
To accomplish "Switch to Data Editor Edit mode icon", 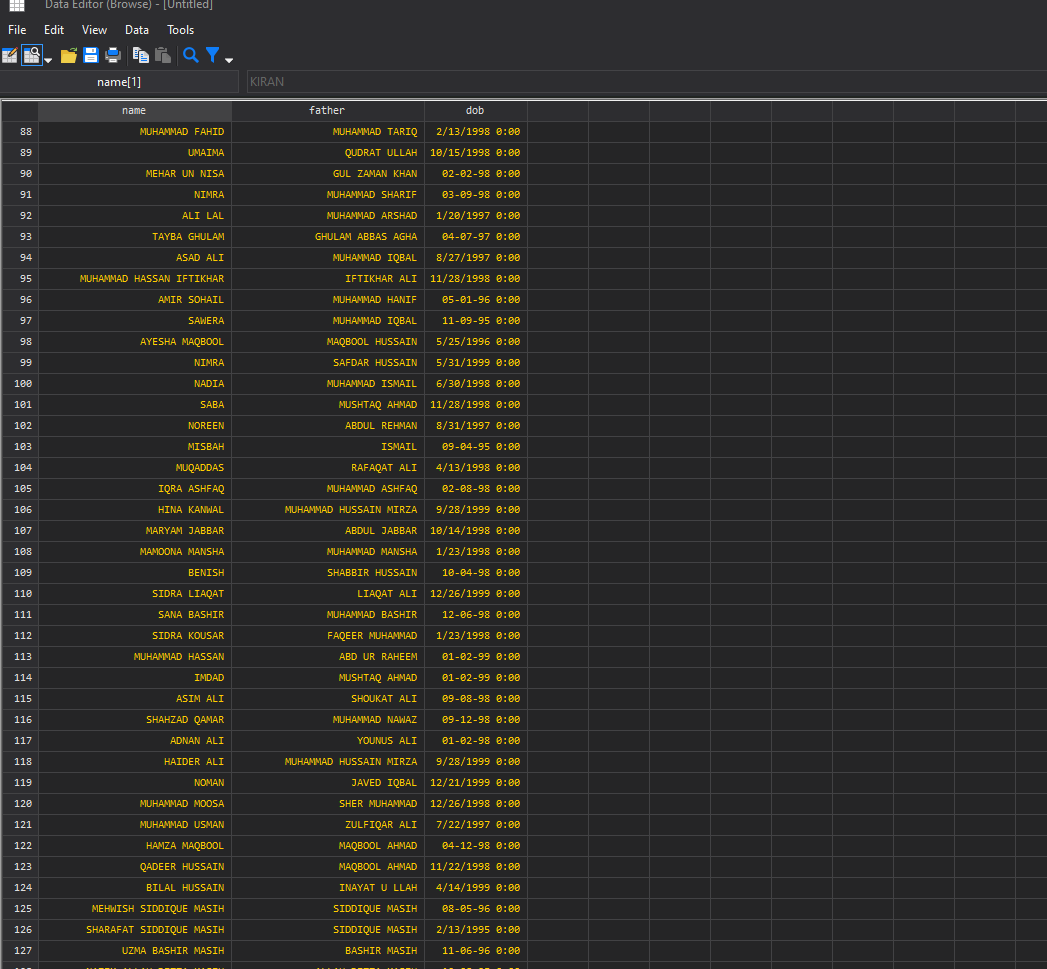I will click(x=10, y=55).
